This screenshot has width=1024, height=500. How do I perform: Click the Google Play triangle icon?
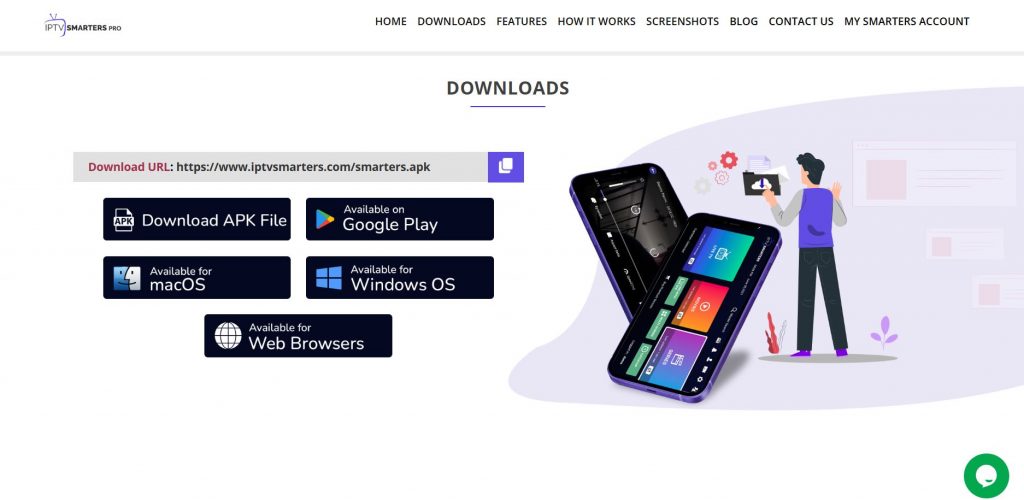click(x=325, y=219)
